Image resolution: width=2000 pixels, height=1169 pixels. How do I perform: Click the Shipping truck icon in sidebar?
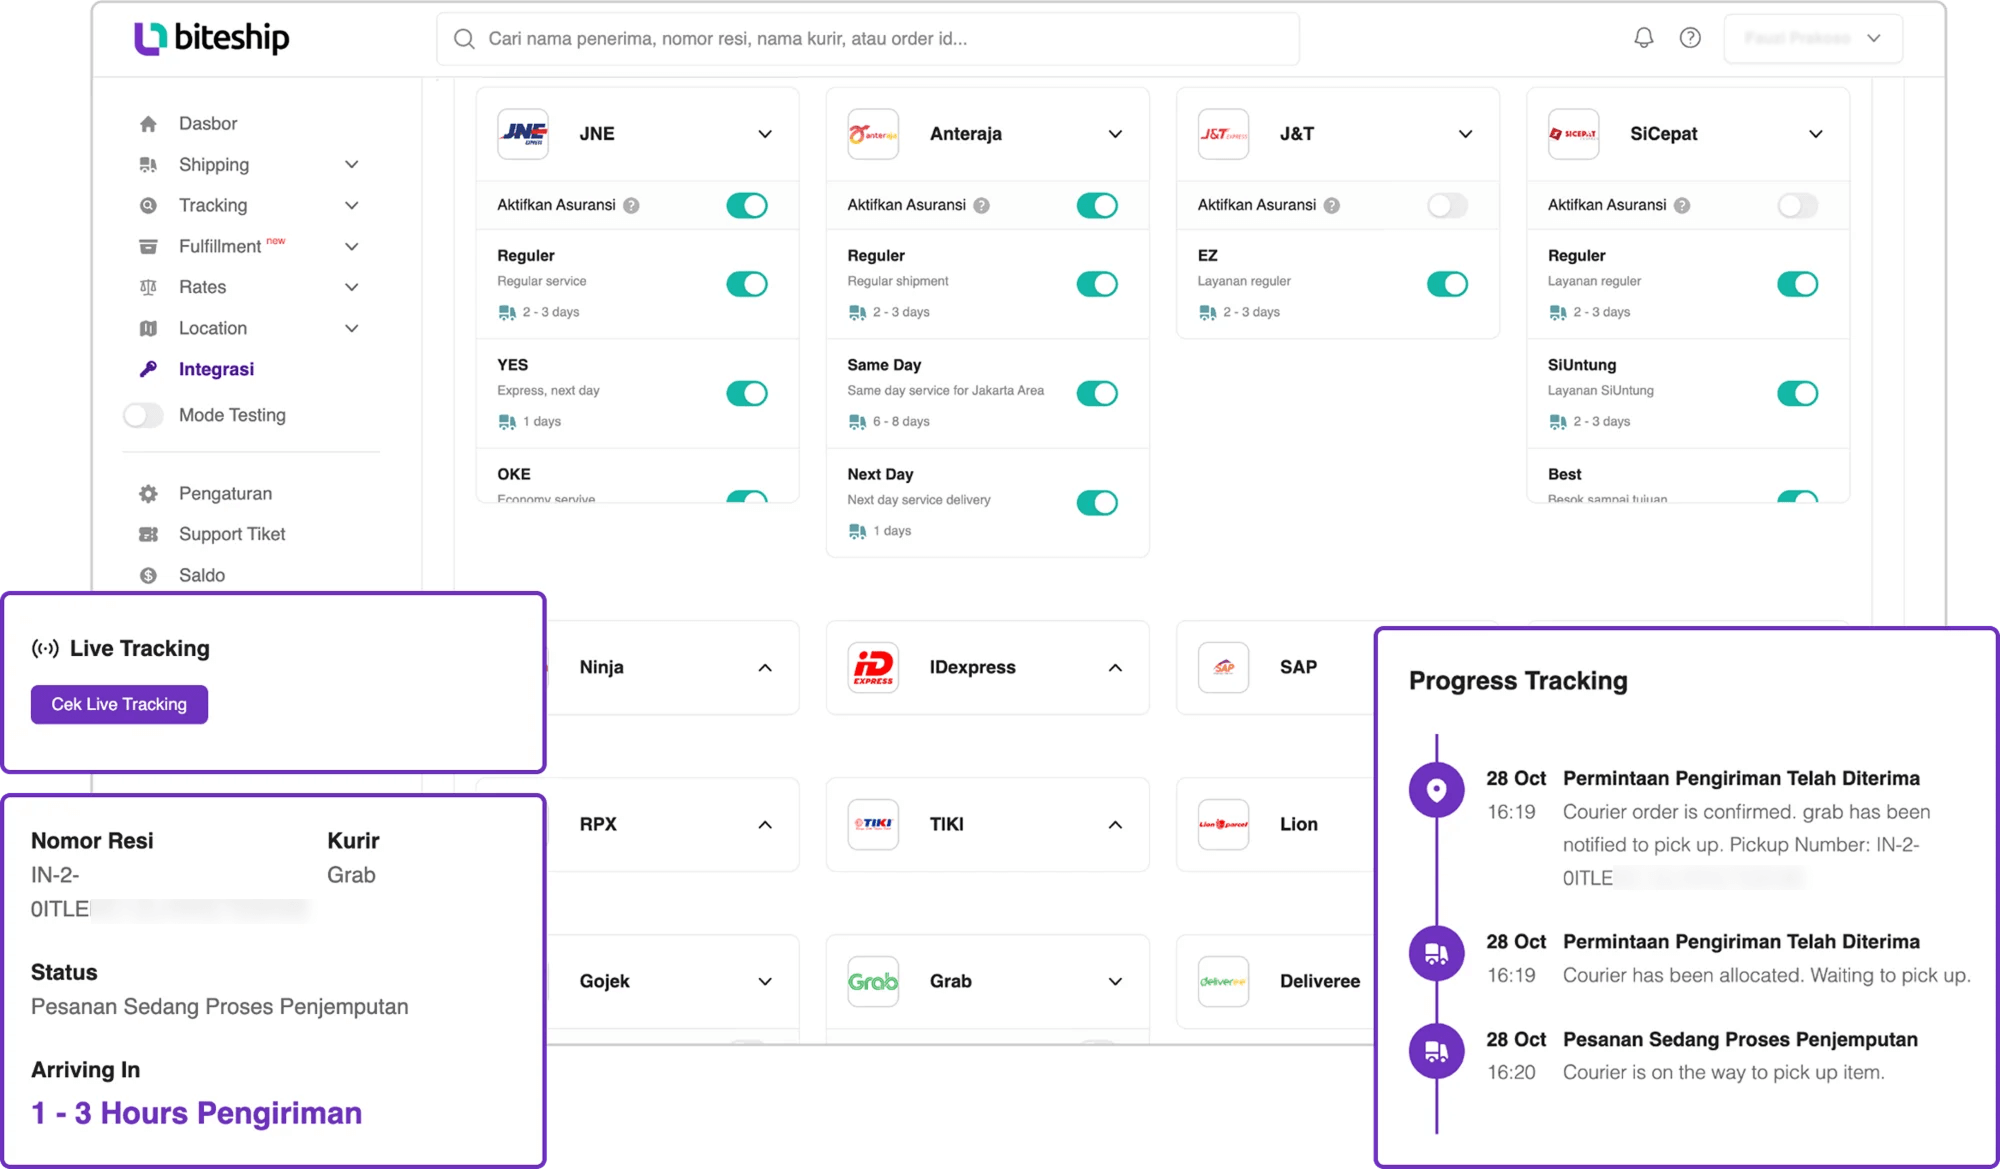(148, 165)
